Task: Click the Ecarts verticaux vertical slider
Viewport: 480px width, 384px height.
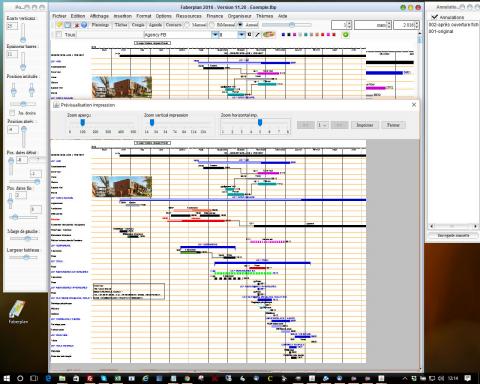Action: point(23,33)
